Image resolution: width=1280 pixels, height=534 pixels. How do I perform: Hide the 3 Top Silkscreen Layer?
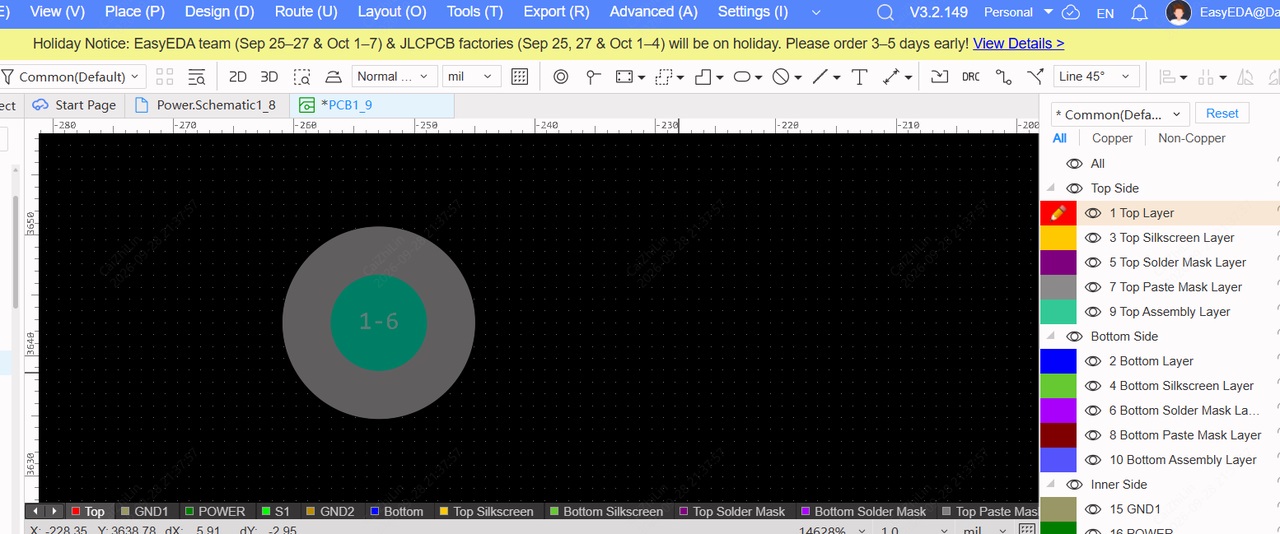click(x=1093, y=238)
